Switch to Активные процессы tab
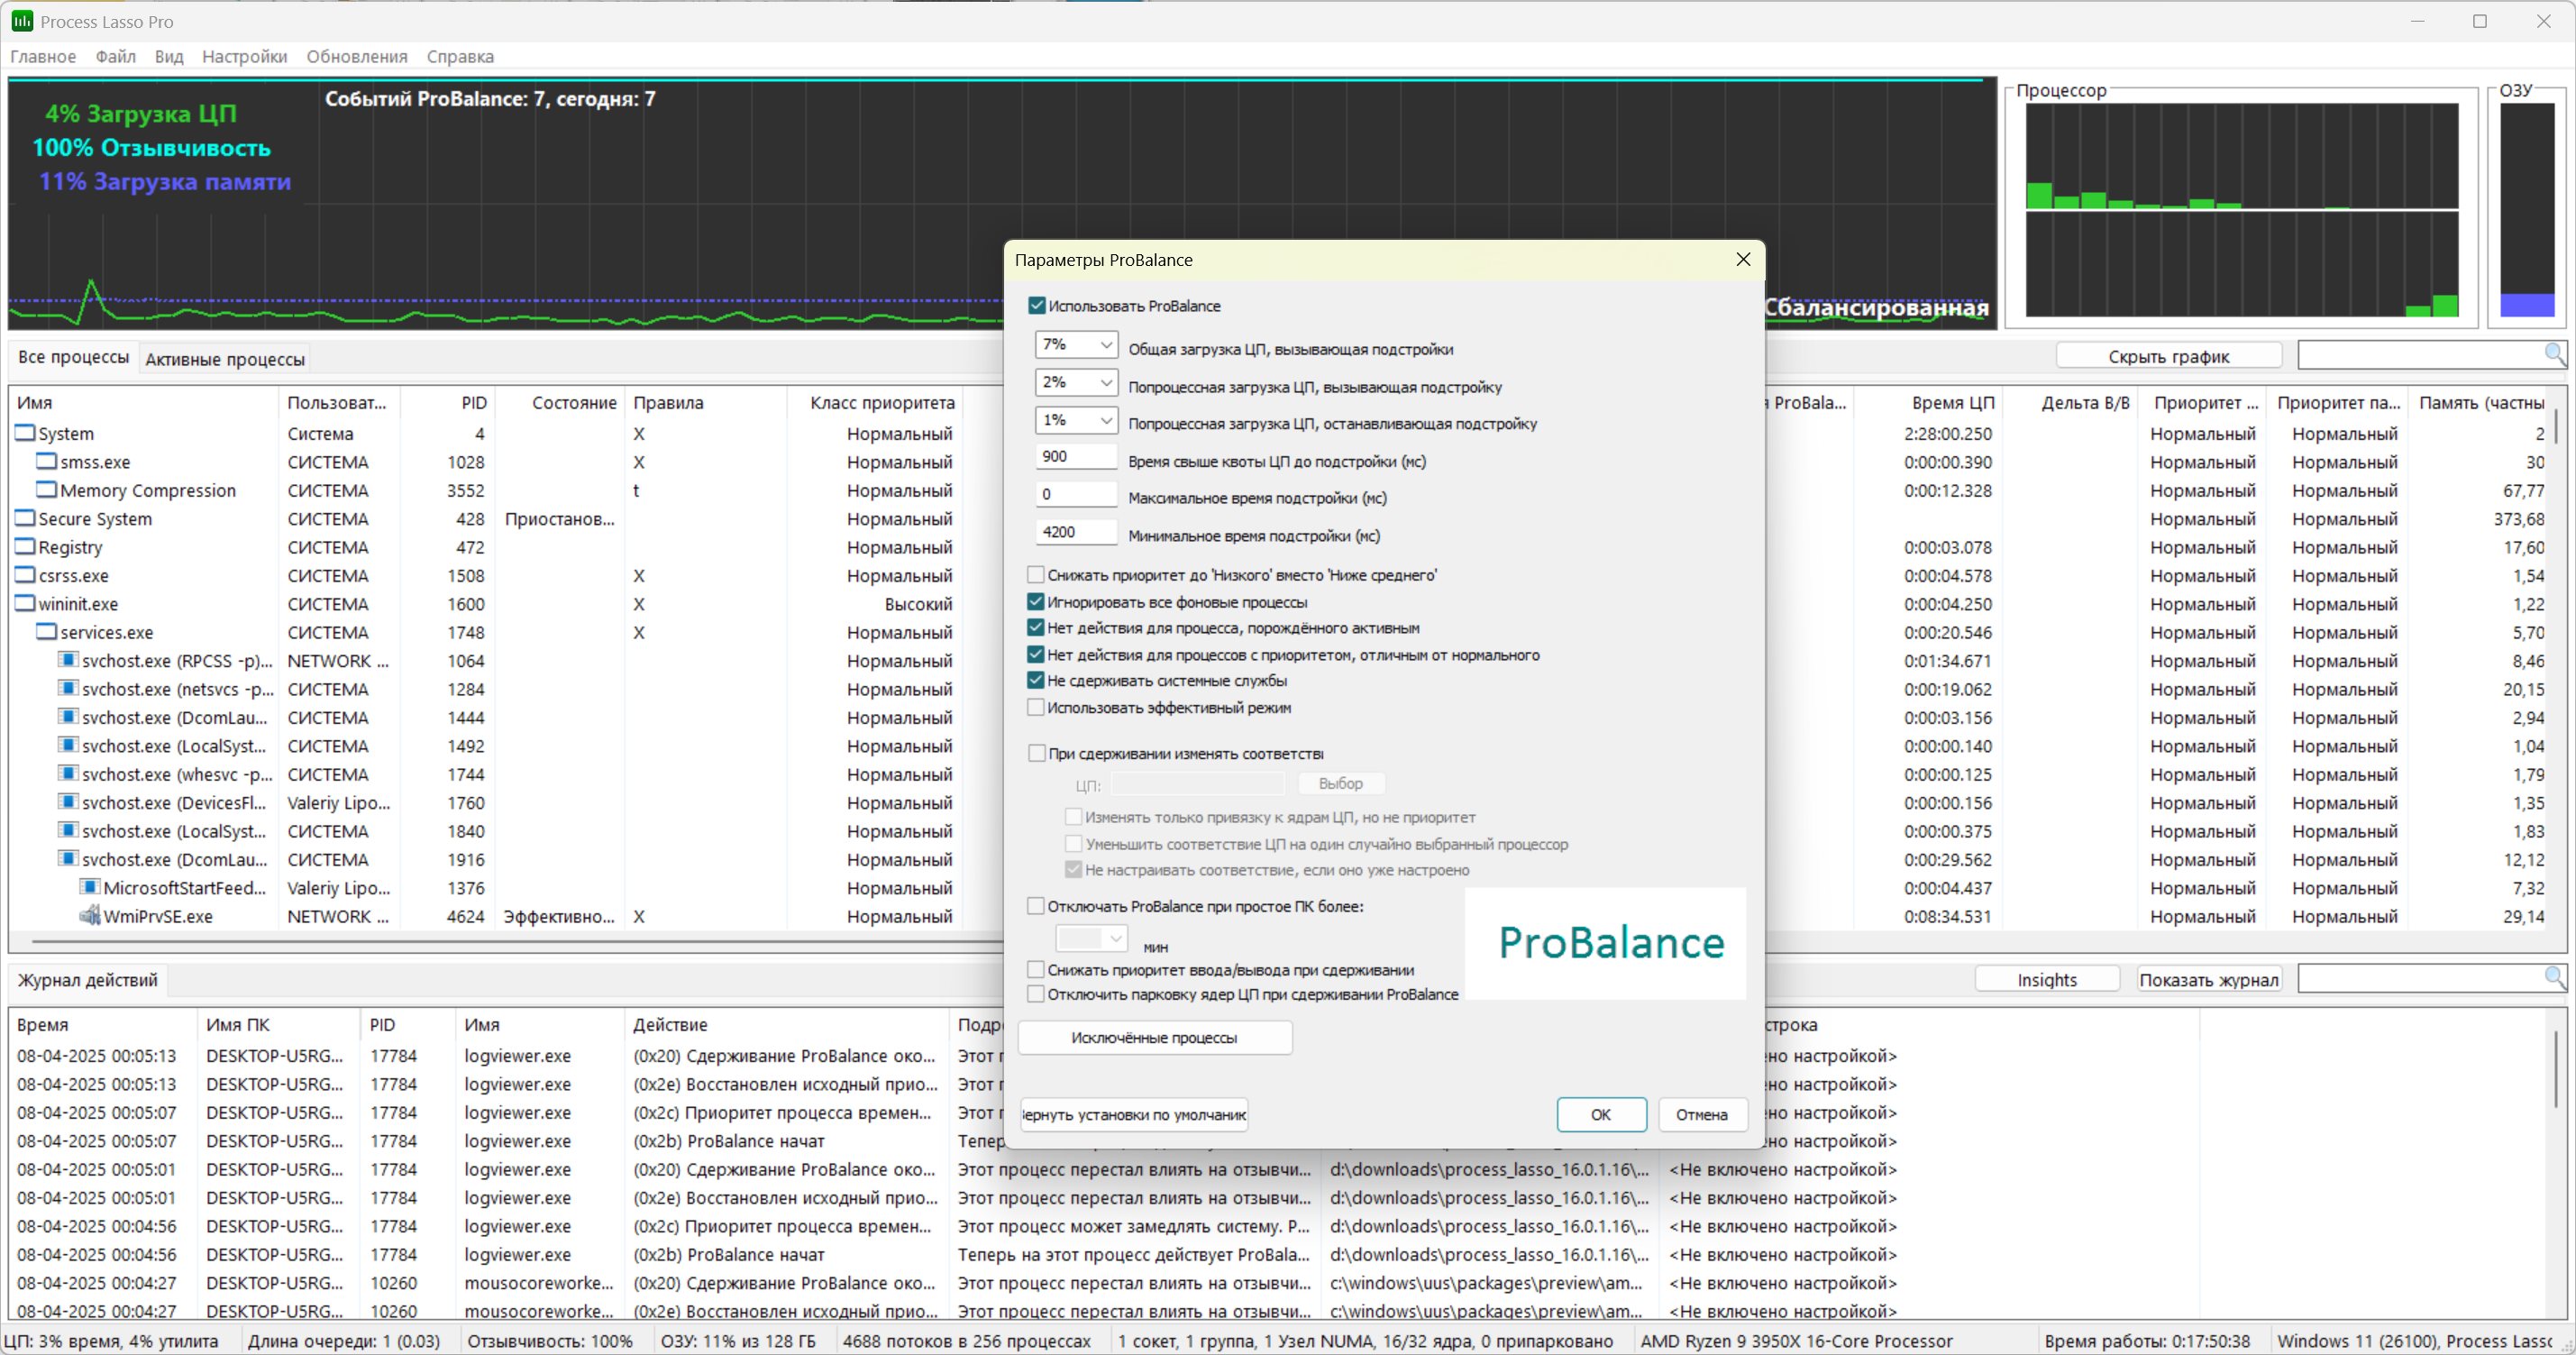Screen dimensions: 2576x1355 [x=225, y=359]
